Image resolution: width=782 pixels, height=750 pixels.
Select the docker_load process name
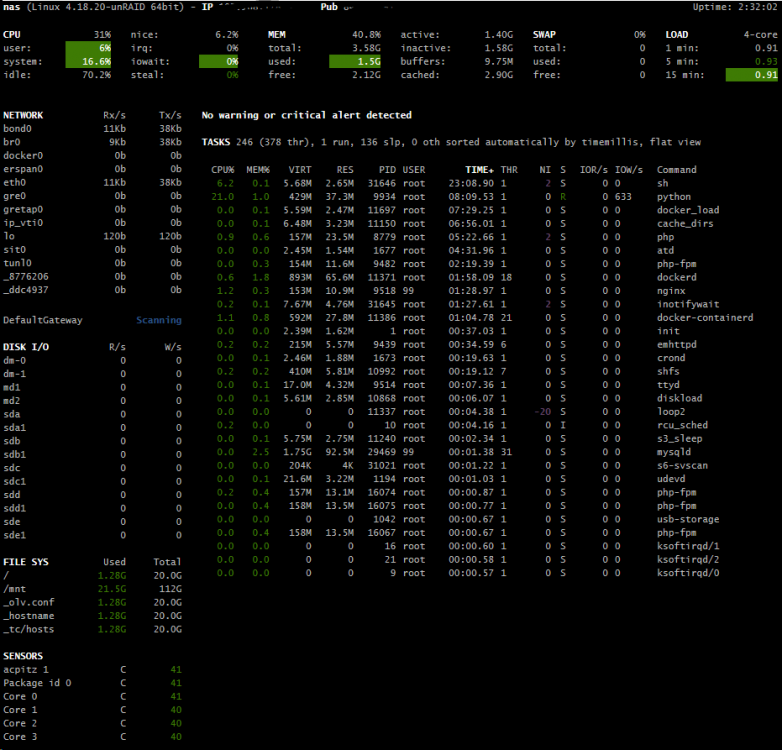tap(688, 210)
